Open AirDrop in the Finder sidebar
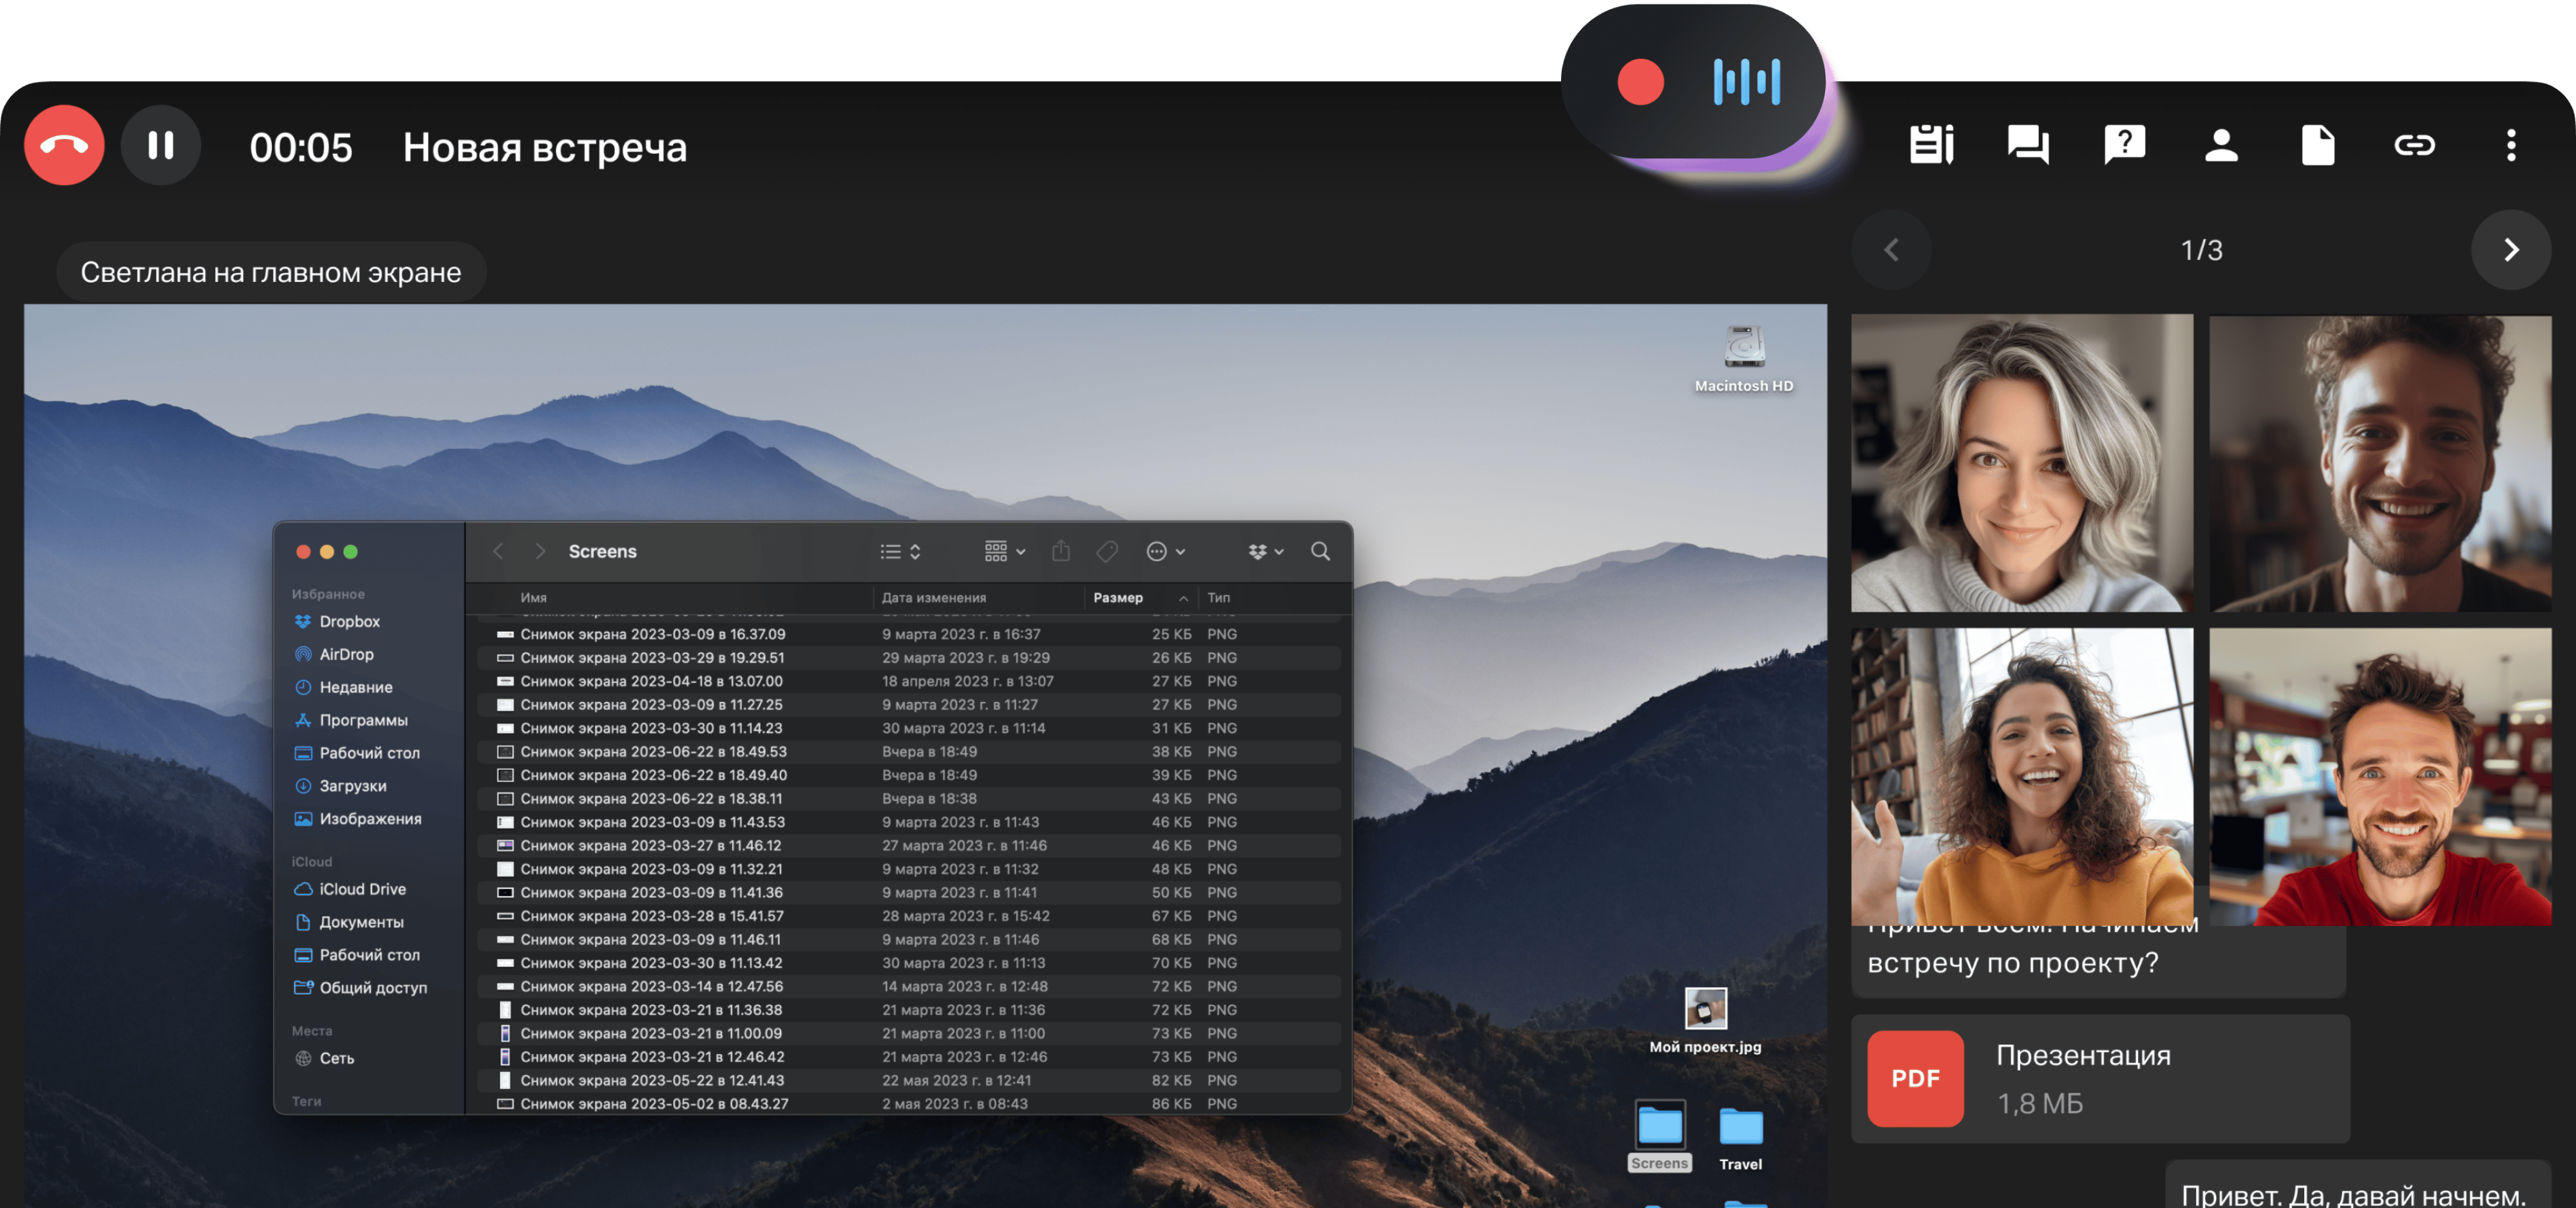2576x1208 pixels. click(x=346, y=654)
